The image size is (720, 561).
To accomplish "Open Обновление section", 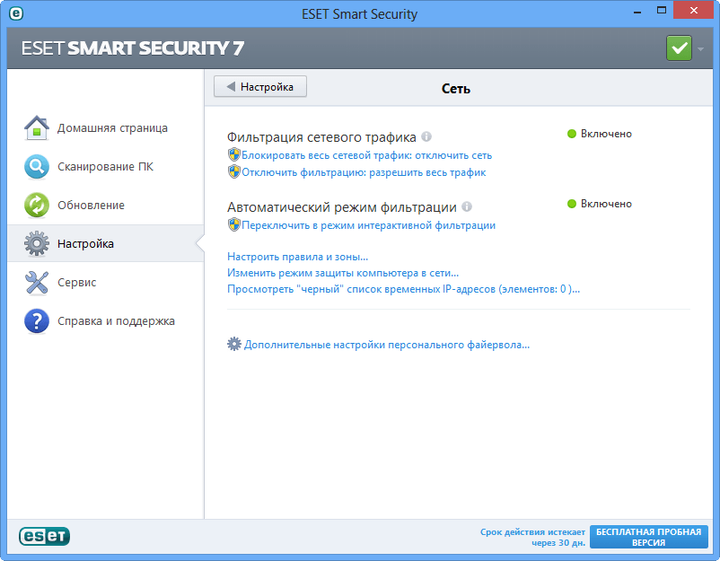I will click(x=91, y=205).
